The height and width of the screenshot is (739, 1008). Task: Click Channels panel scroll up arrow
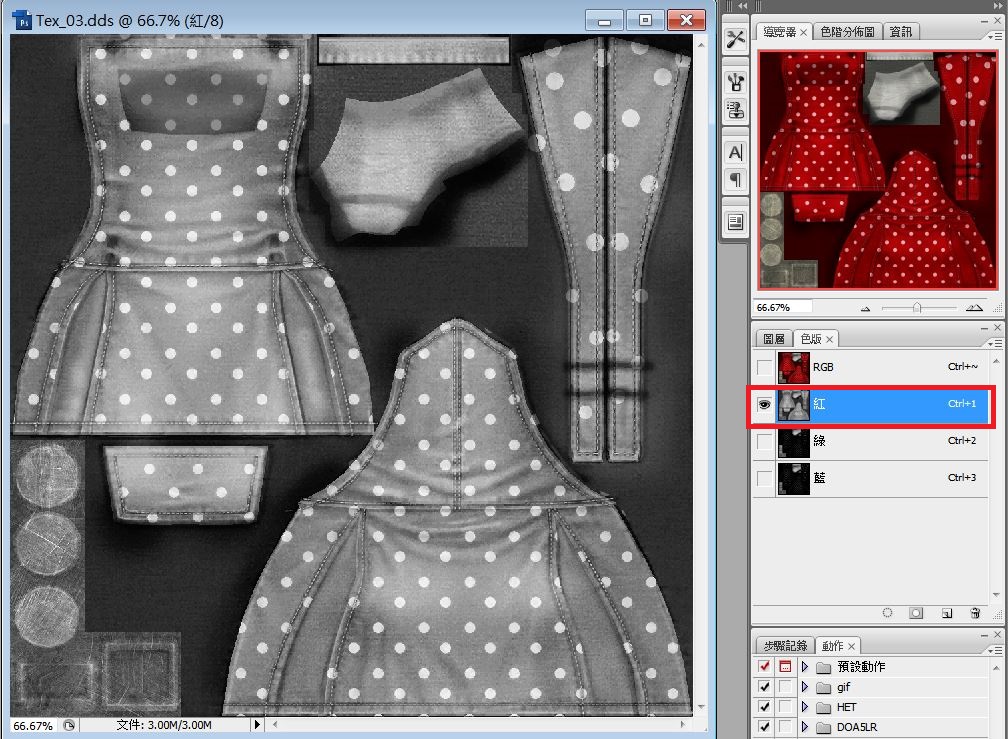[996, 362]
